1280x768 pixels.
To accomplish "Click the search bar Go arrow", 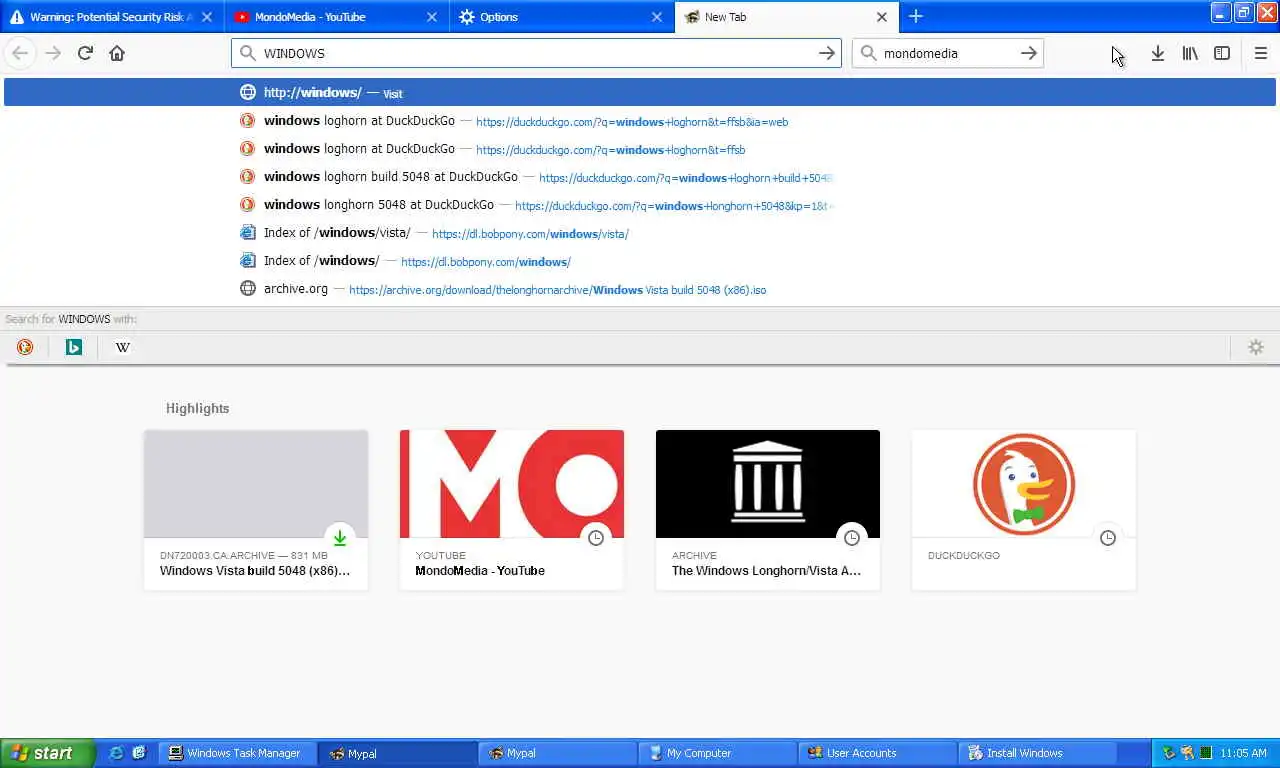I will pos(1029,53).
